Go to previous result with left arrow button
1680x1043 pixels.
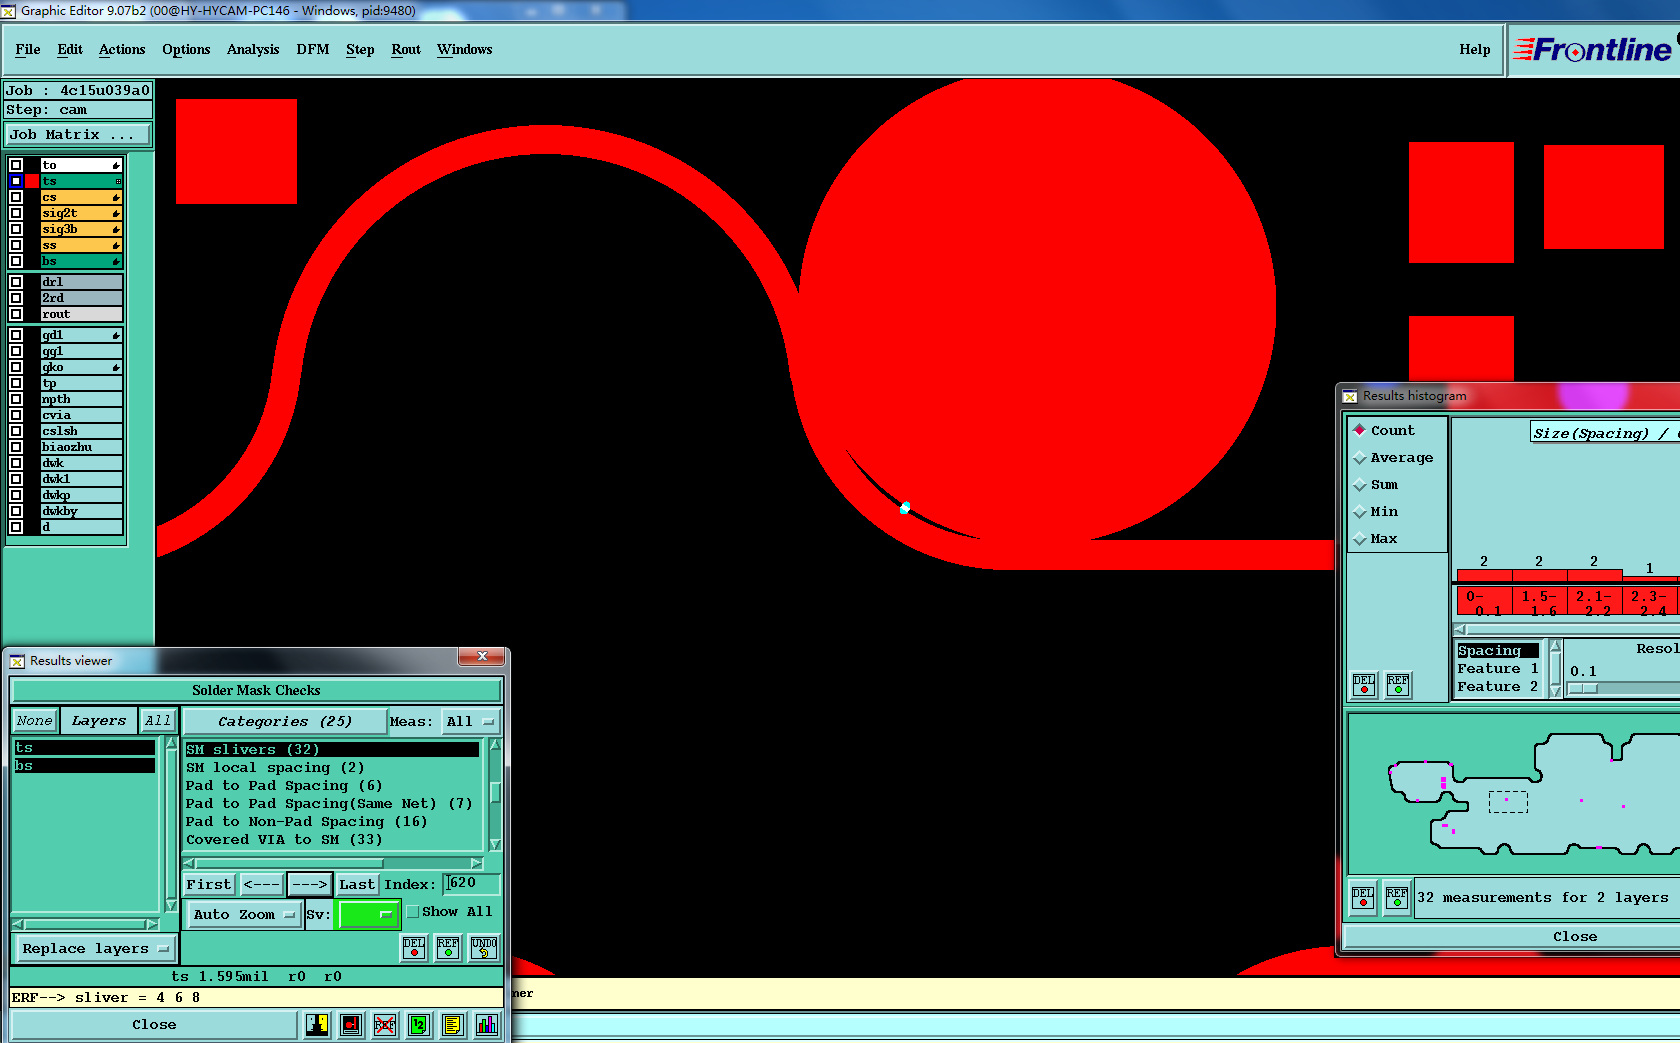tap(261, 884)
